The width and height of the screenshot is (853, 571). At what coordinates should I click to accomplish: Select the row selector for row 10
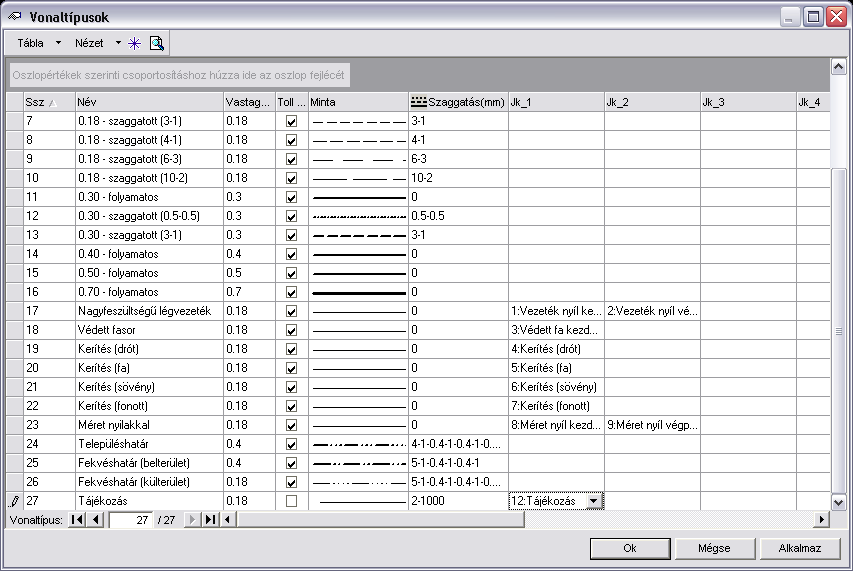pyautogui.click(x=15, y=178)
